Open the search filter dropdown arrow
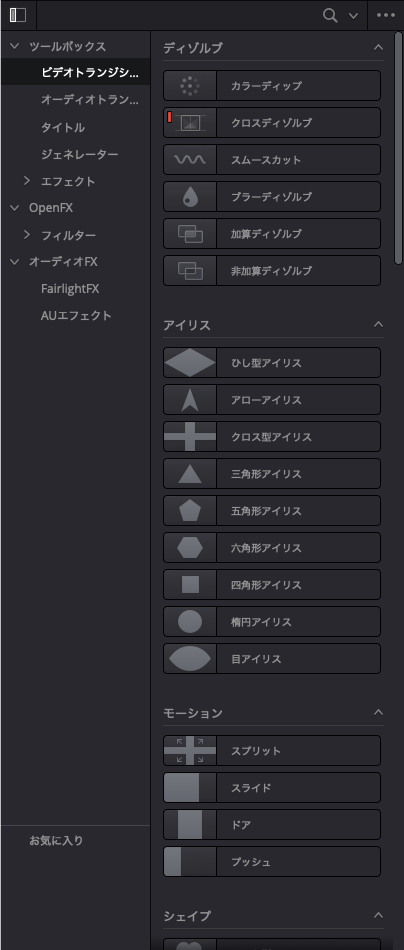Viewport: 404px width, 950px height. pos(354,16)
